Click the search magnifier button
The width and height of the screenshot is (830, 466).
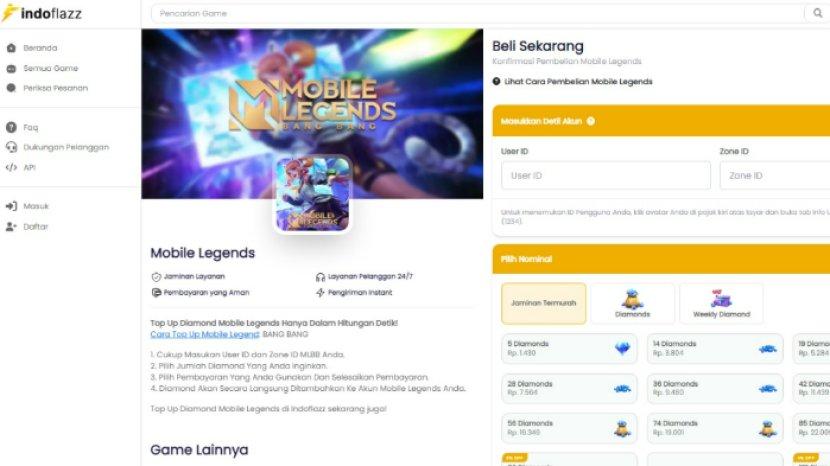click(818, 13)
